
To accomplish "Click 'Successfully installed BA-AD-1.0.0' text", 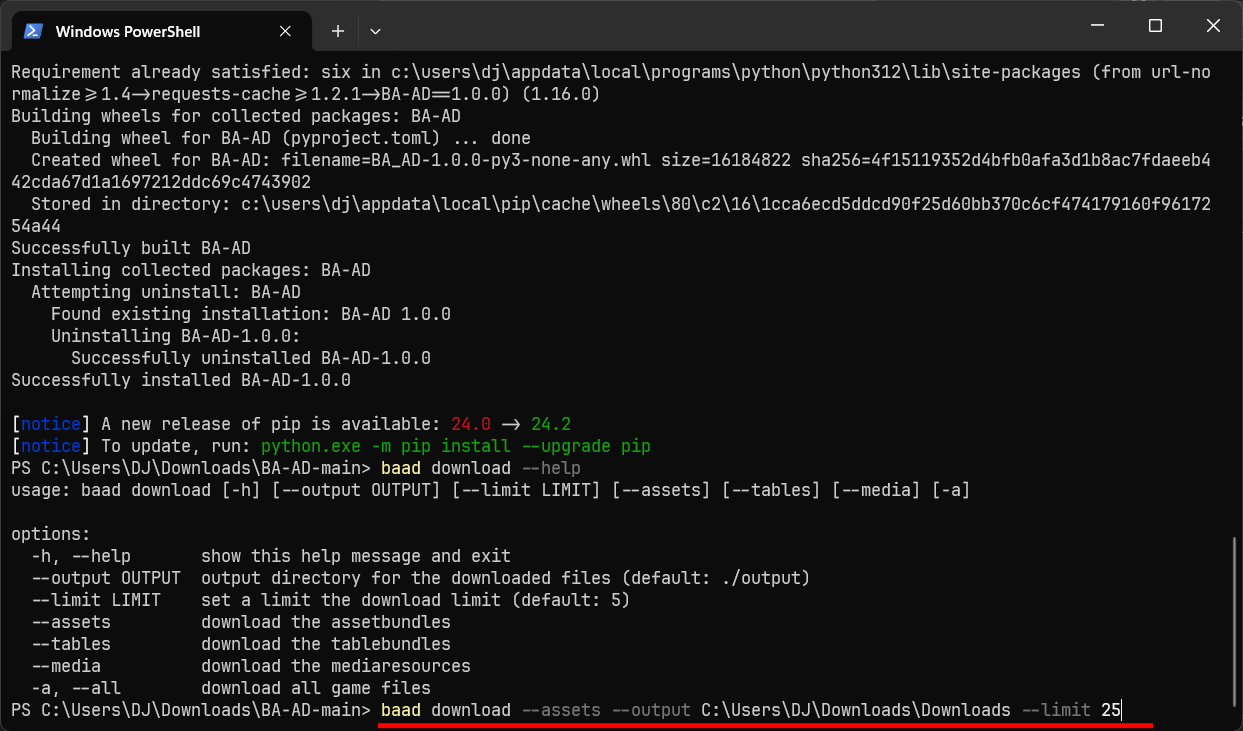I will click(181, 380).
